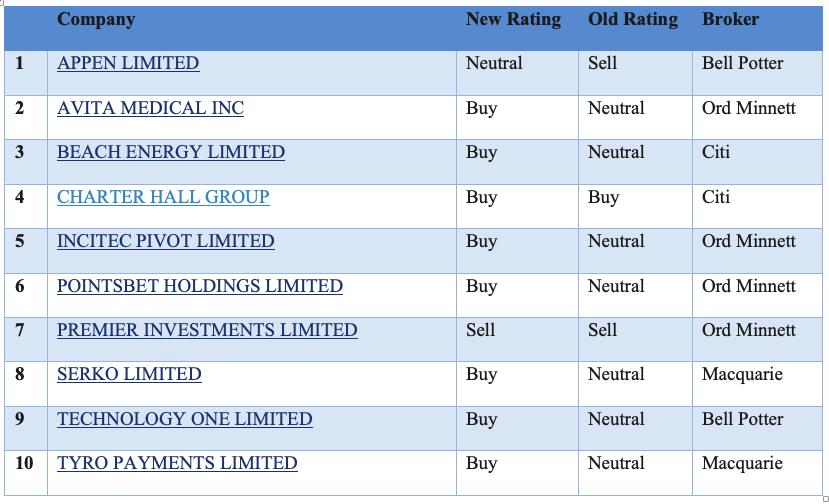
Task: Click the SERKO LIMITED link
Action: pos(129,374)
